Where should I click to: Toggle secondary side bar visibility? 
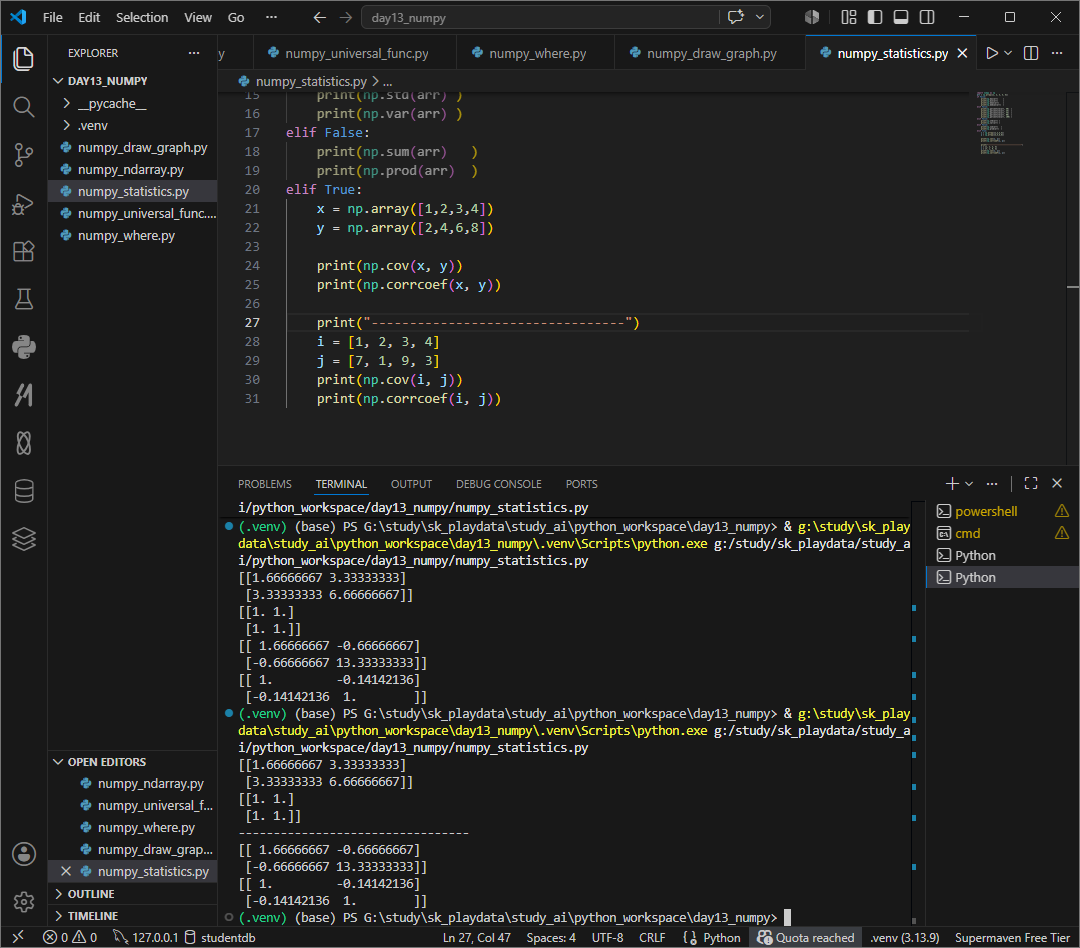click(x=927, y=17)
